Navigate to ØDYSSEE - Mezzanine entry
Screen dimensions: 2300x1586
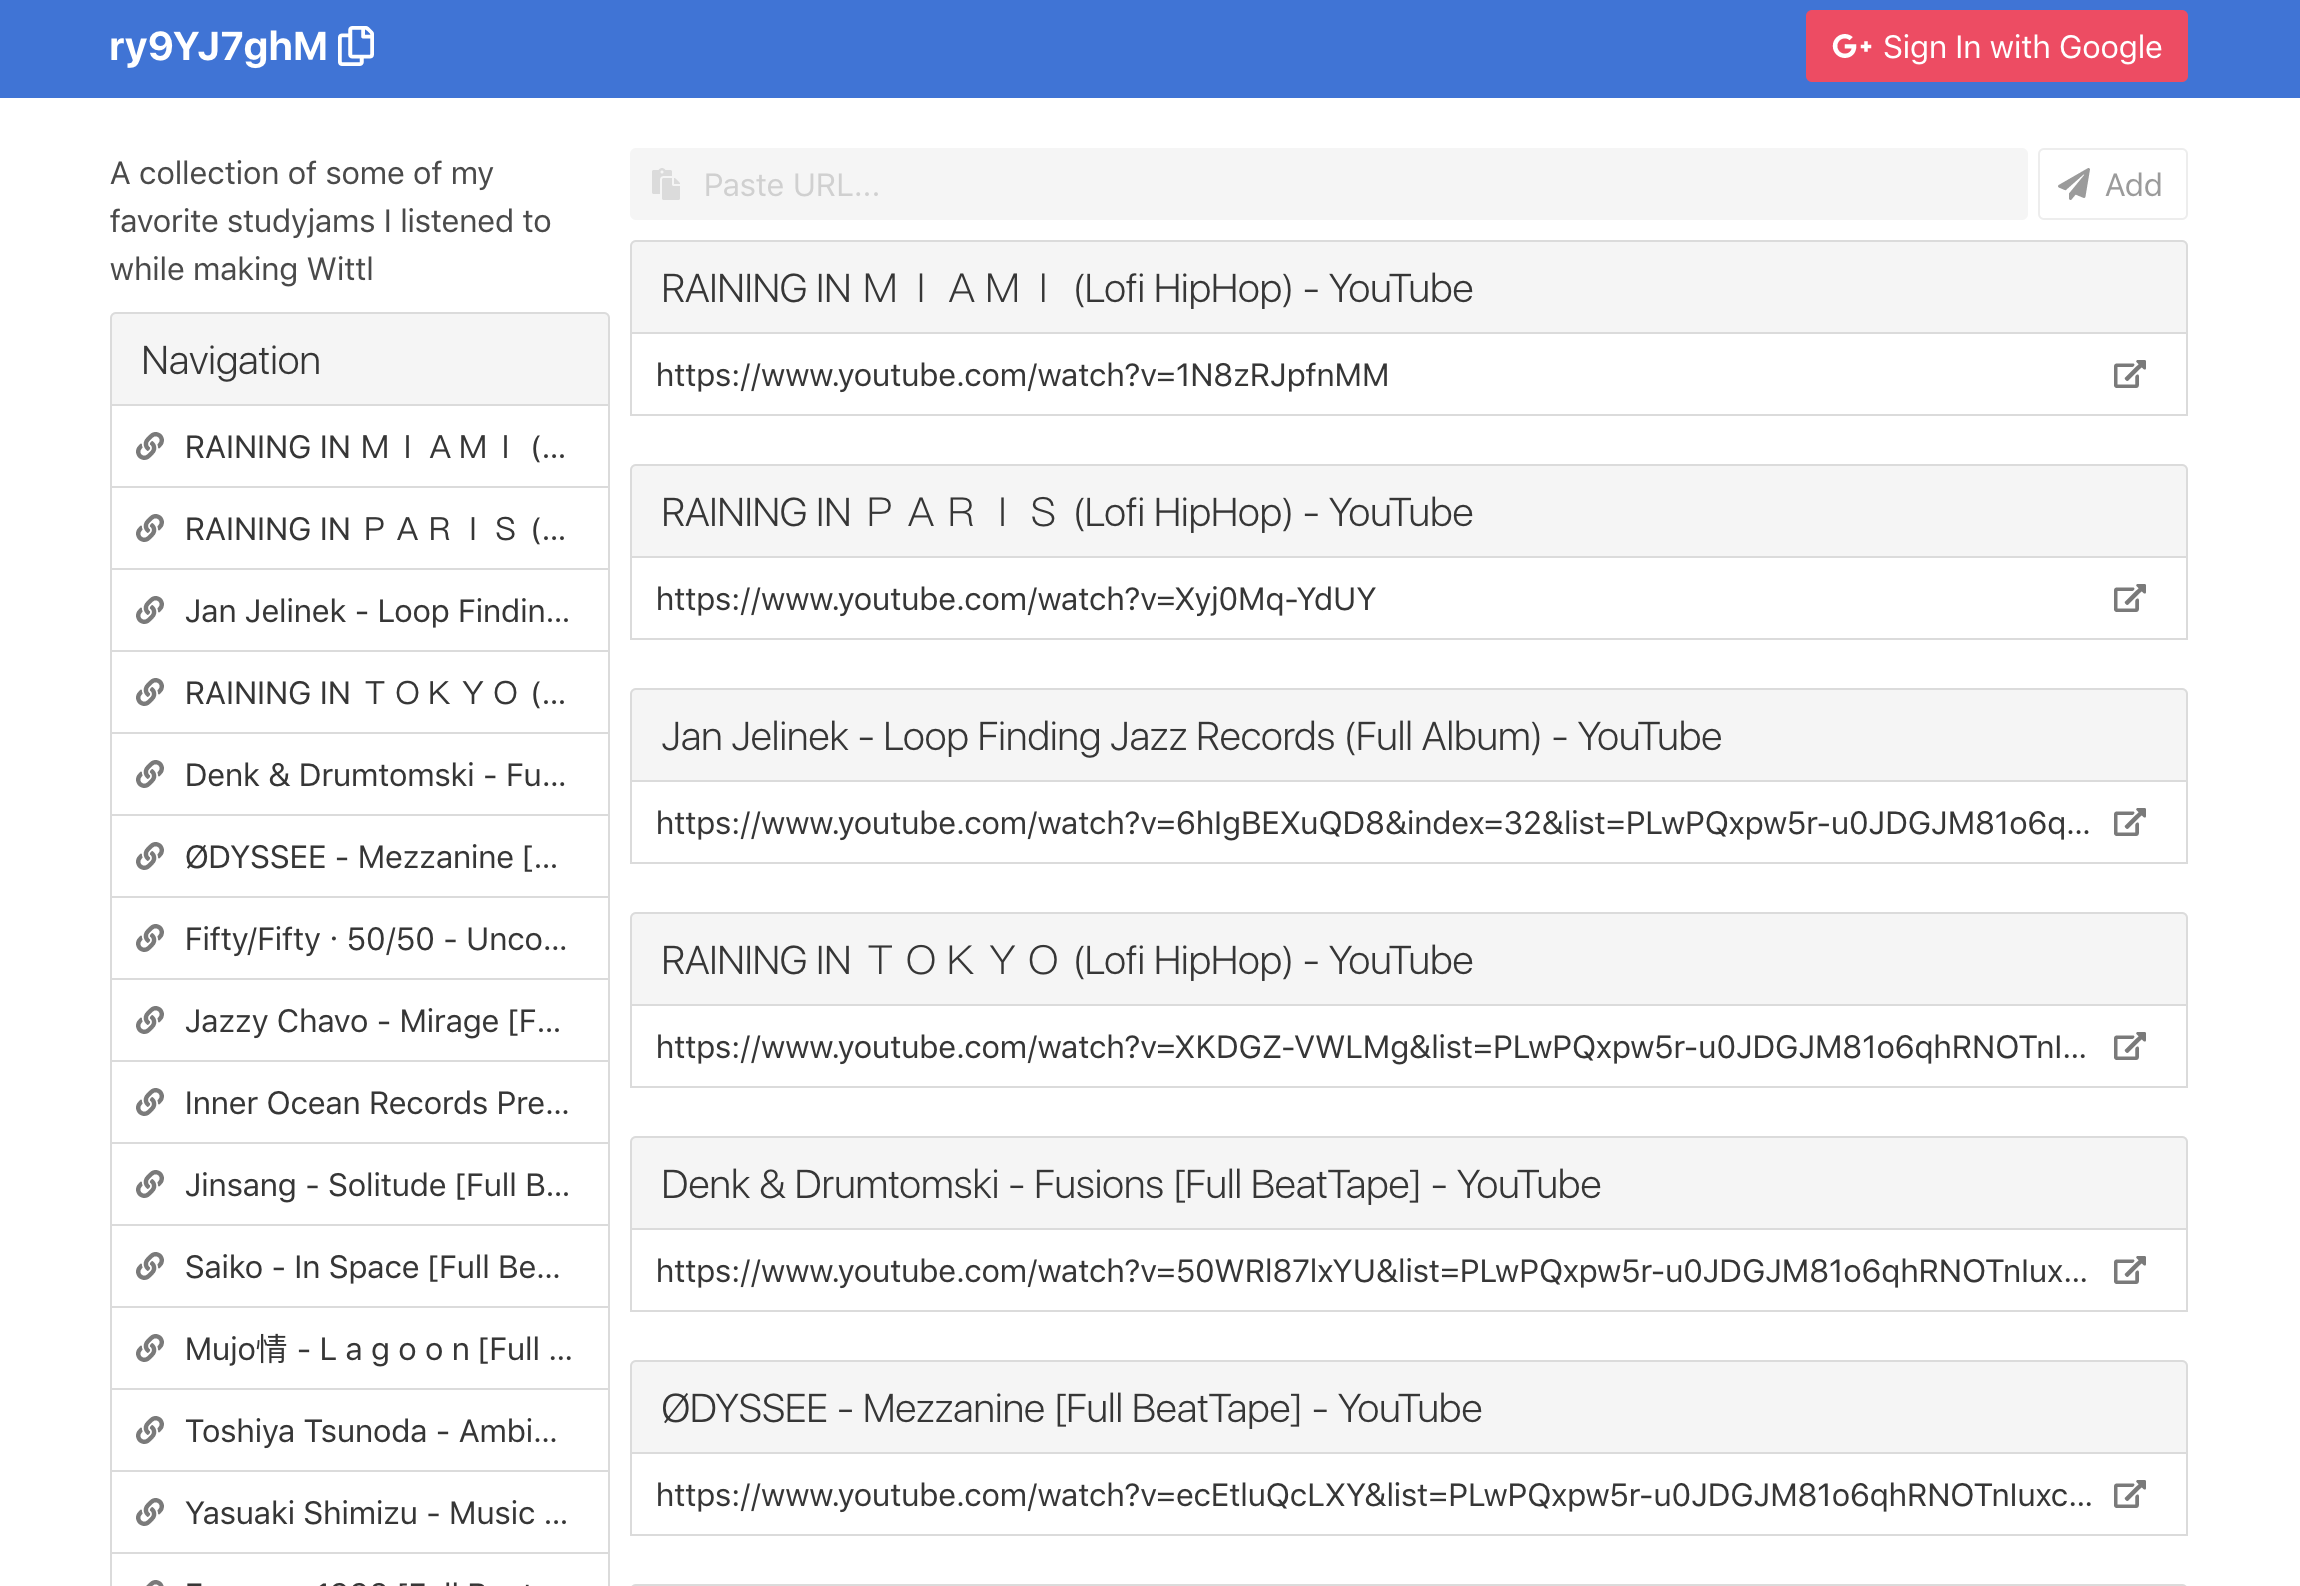point(360,856)
